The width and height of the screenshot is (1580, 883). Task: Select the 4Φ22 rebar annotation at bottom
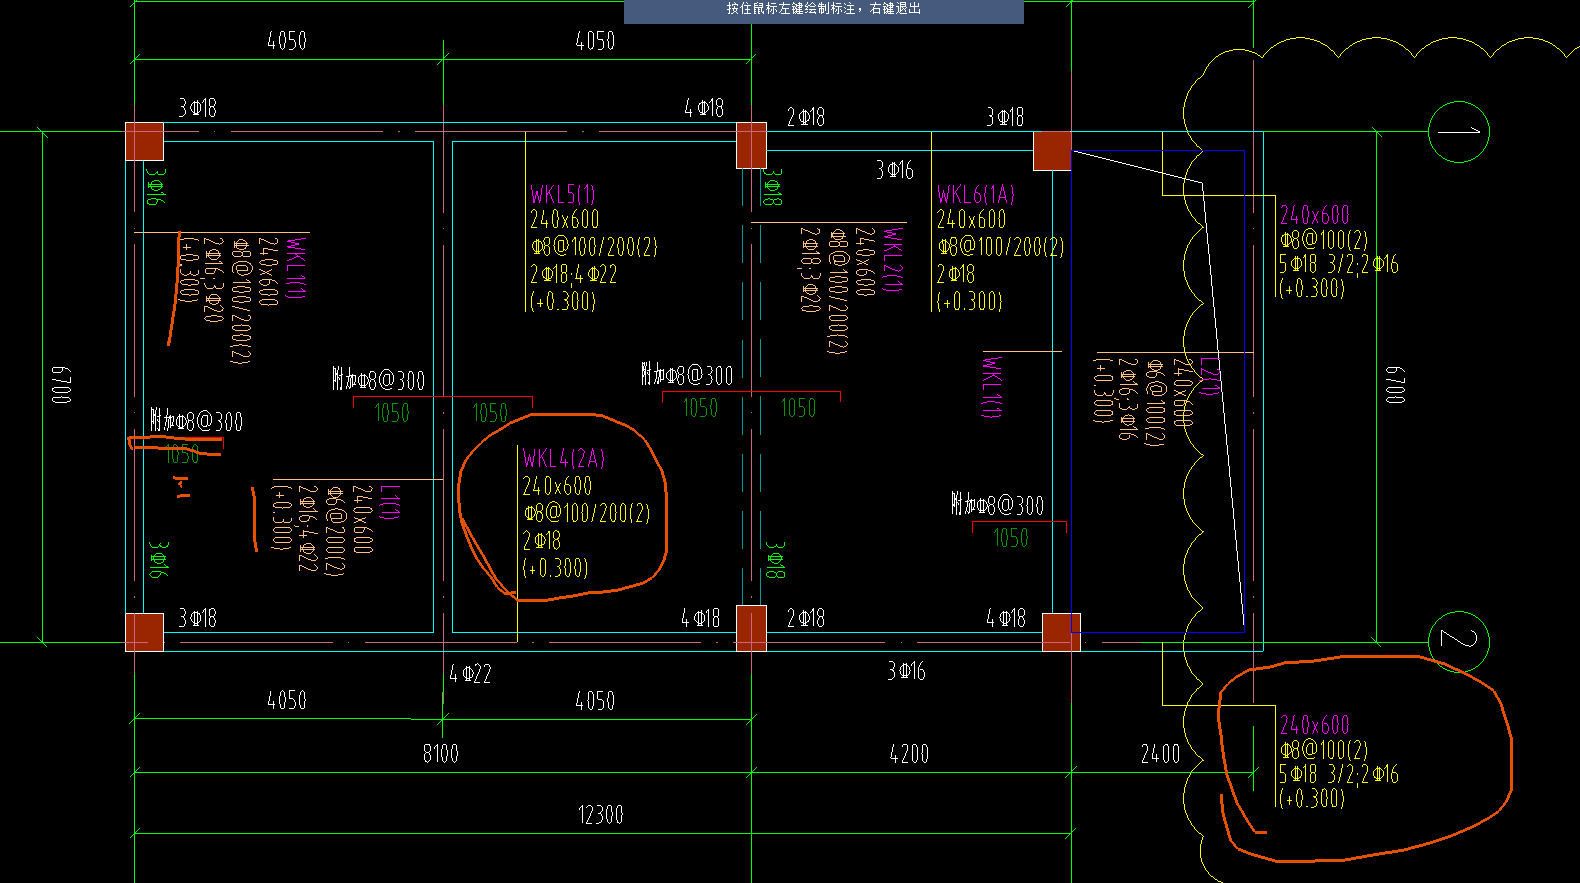click(x=470, y=674)
